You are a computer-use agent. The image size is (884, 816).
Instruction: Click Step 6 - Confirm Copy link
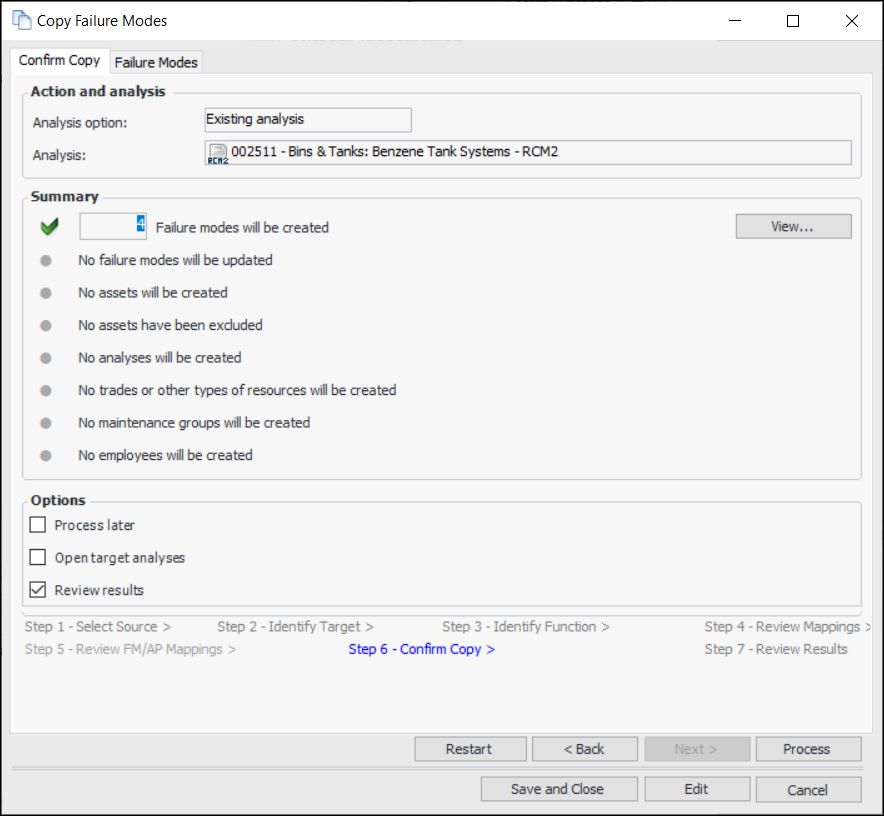(x=421, y=649)
